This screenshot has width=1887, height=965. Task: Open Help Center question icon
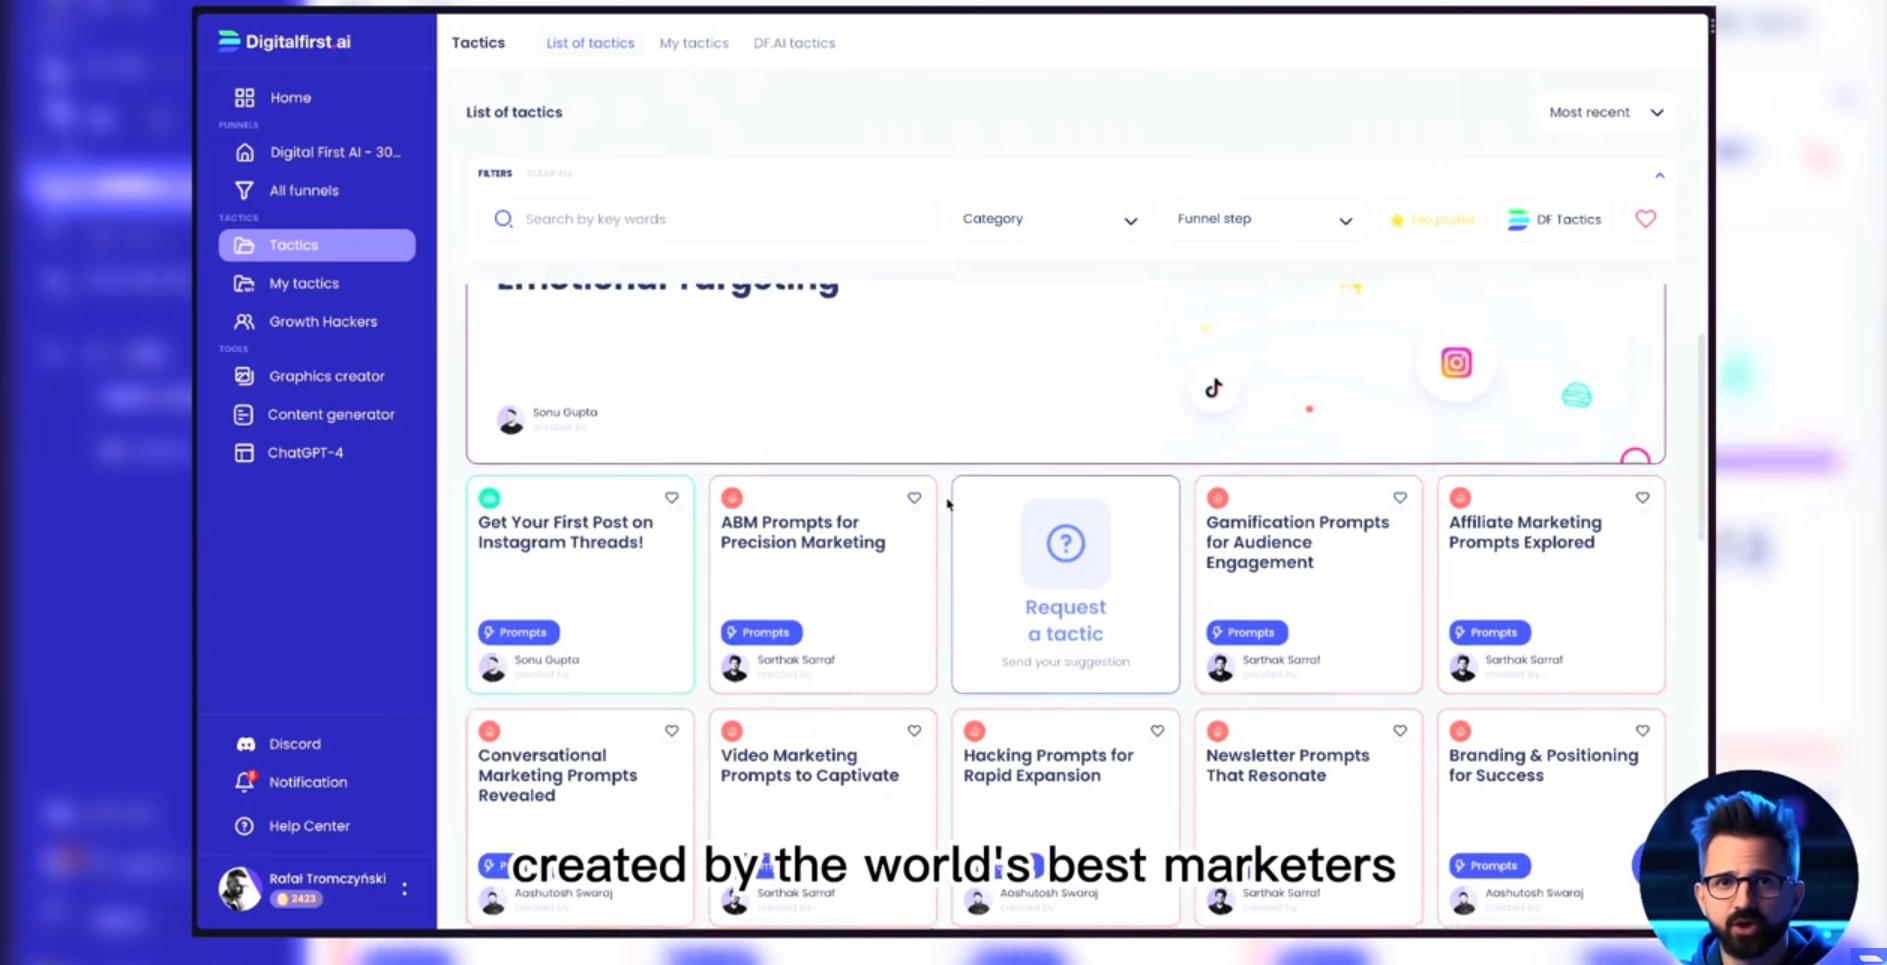(244, 826)
